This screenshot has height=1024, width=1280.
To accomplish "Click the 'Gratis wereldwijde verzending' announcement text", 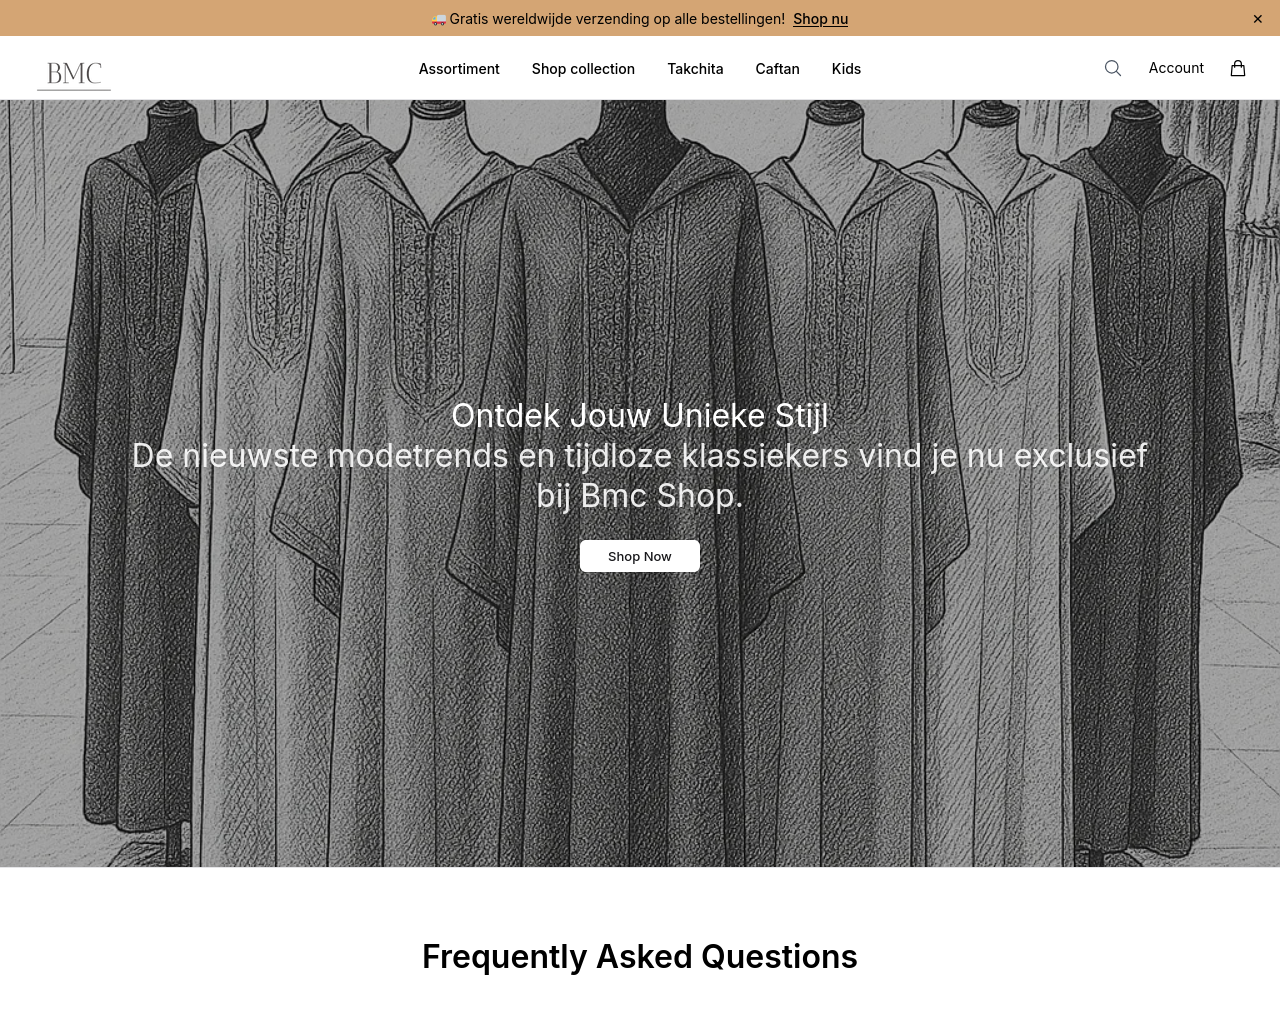I will coord(617,19).
